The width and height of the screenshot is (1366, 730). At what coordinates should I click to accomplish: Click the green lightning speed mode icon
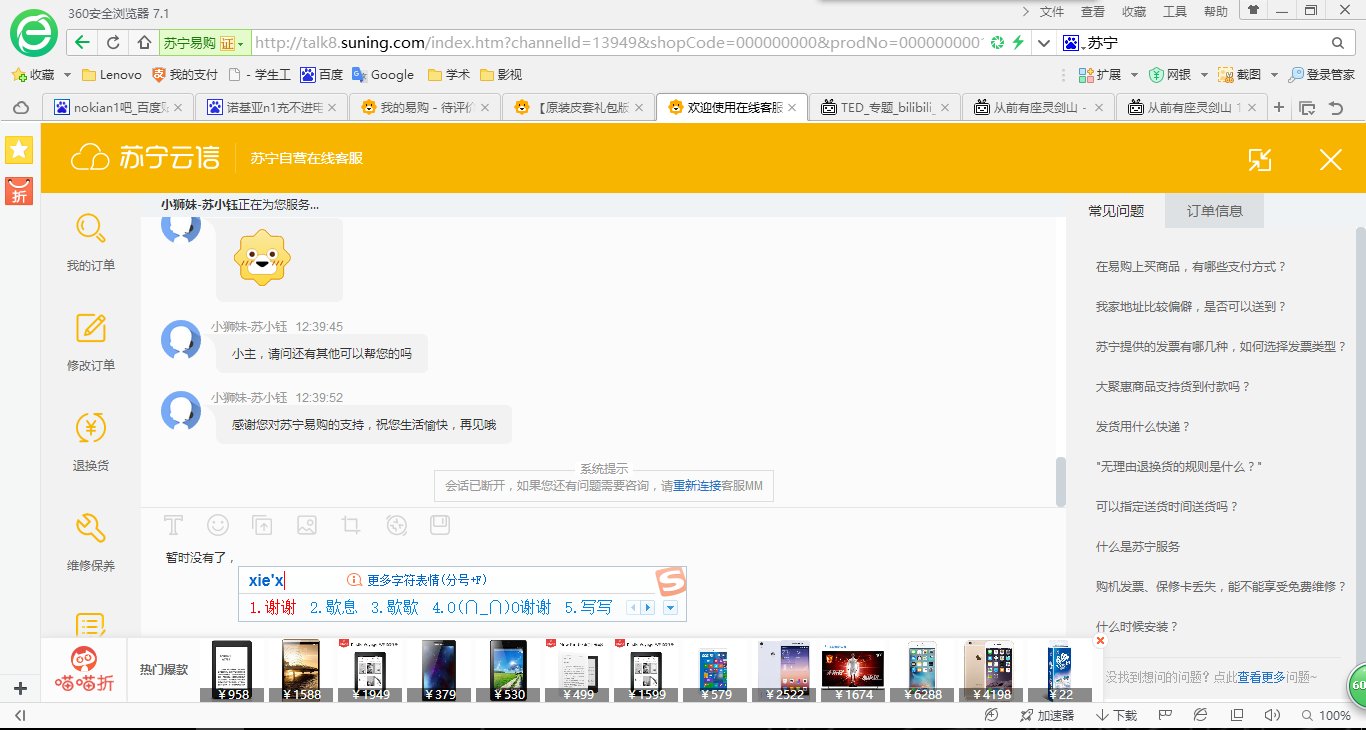point(1018,43)
